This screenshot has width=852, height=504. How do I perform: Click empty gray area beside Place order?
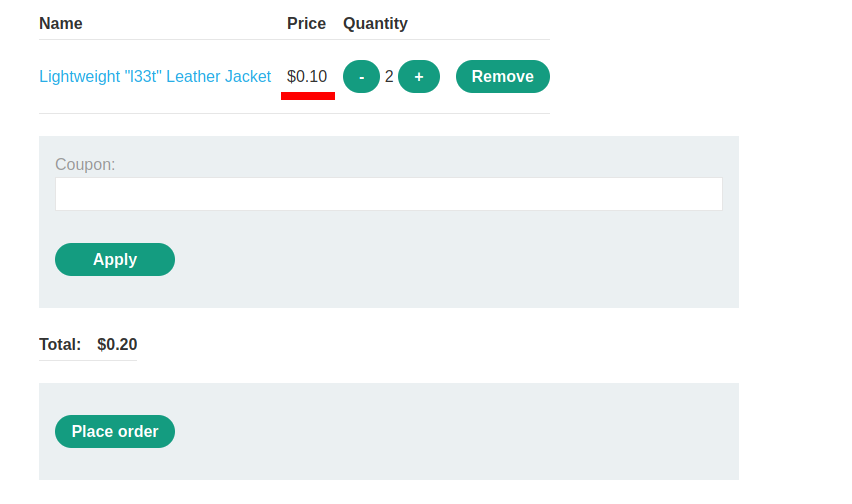[x=450, y=432]
